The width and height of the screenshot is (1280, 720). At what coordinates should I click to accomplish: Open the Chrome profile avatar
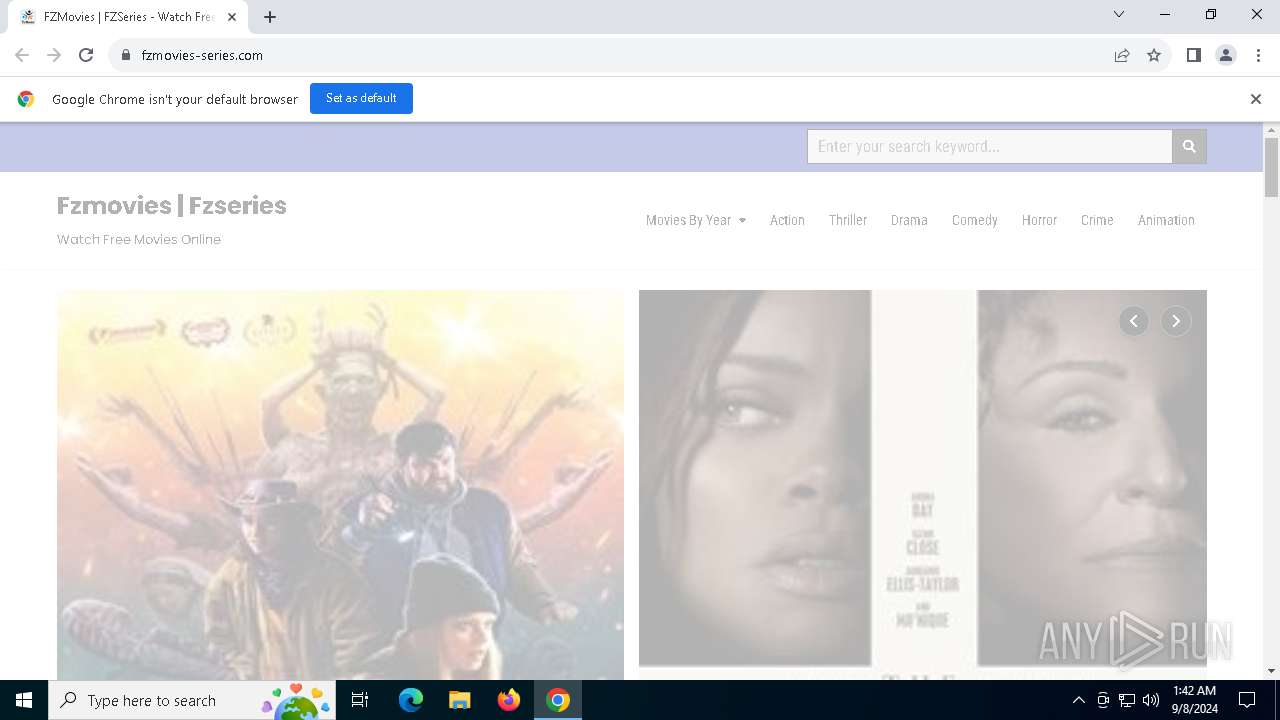point(1225,55)
